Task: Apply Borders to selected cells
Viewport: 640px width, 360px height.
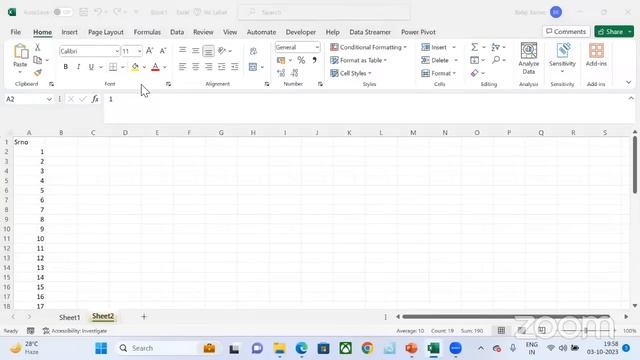Action: click(113, 67)
